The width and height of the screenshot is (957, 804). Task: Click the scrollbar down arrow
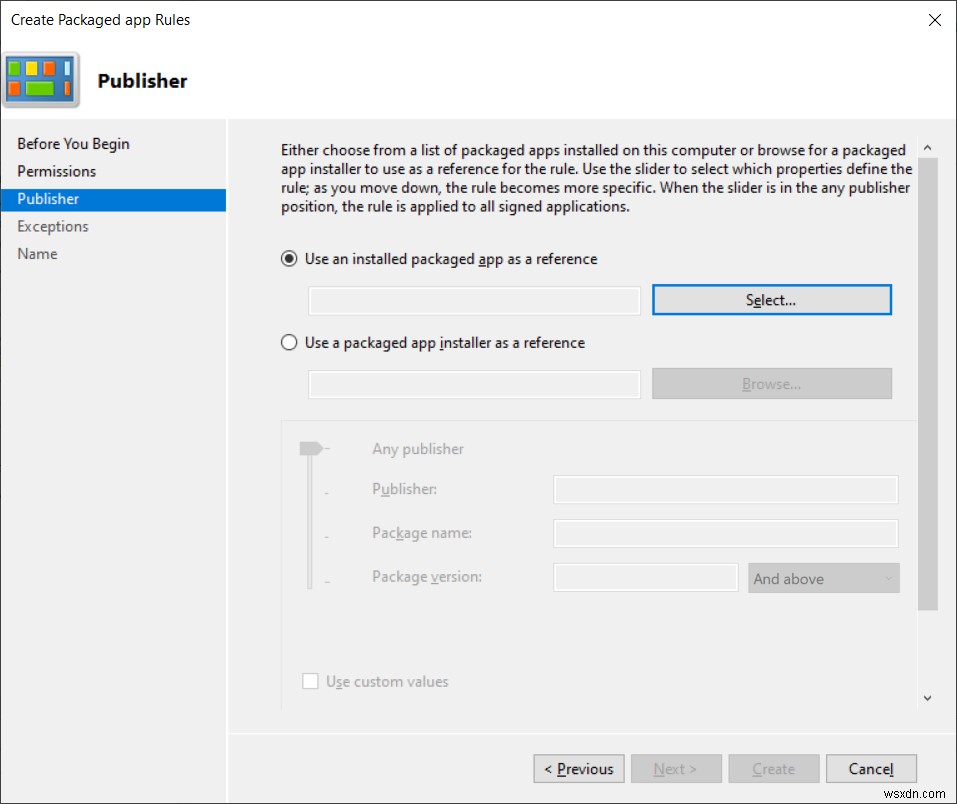(928, 698)
